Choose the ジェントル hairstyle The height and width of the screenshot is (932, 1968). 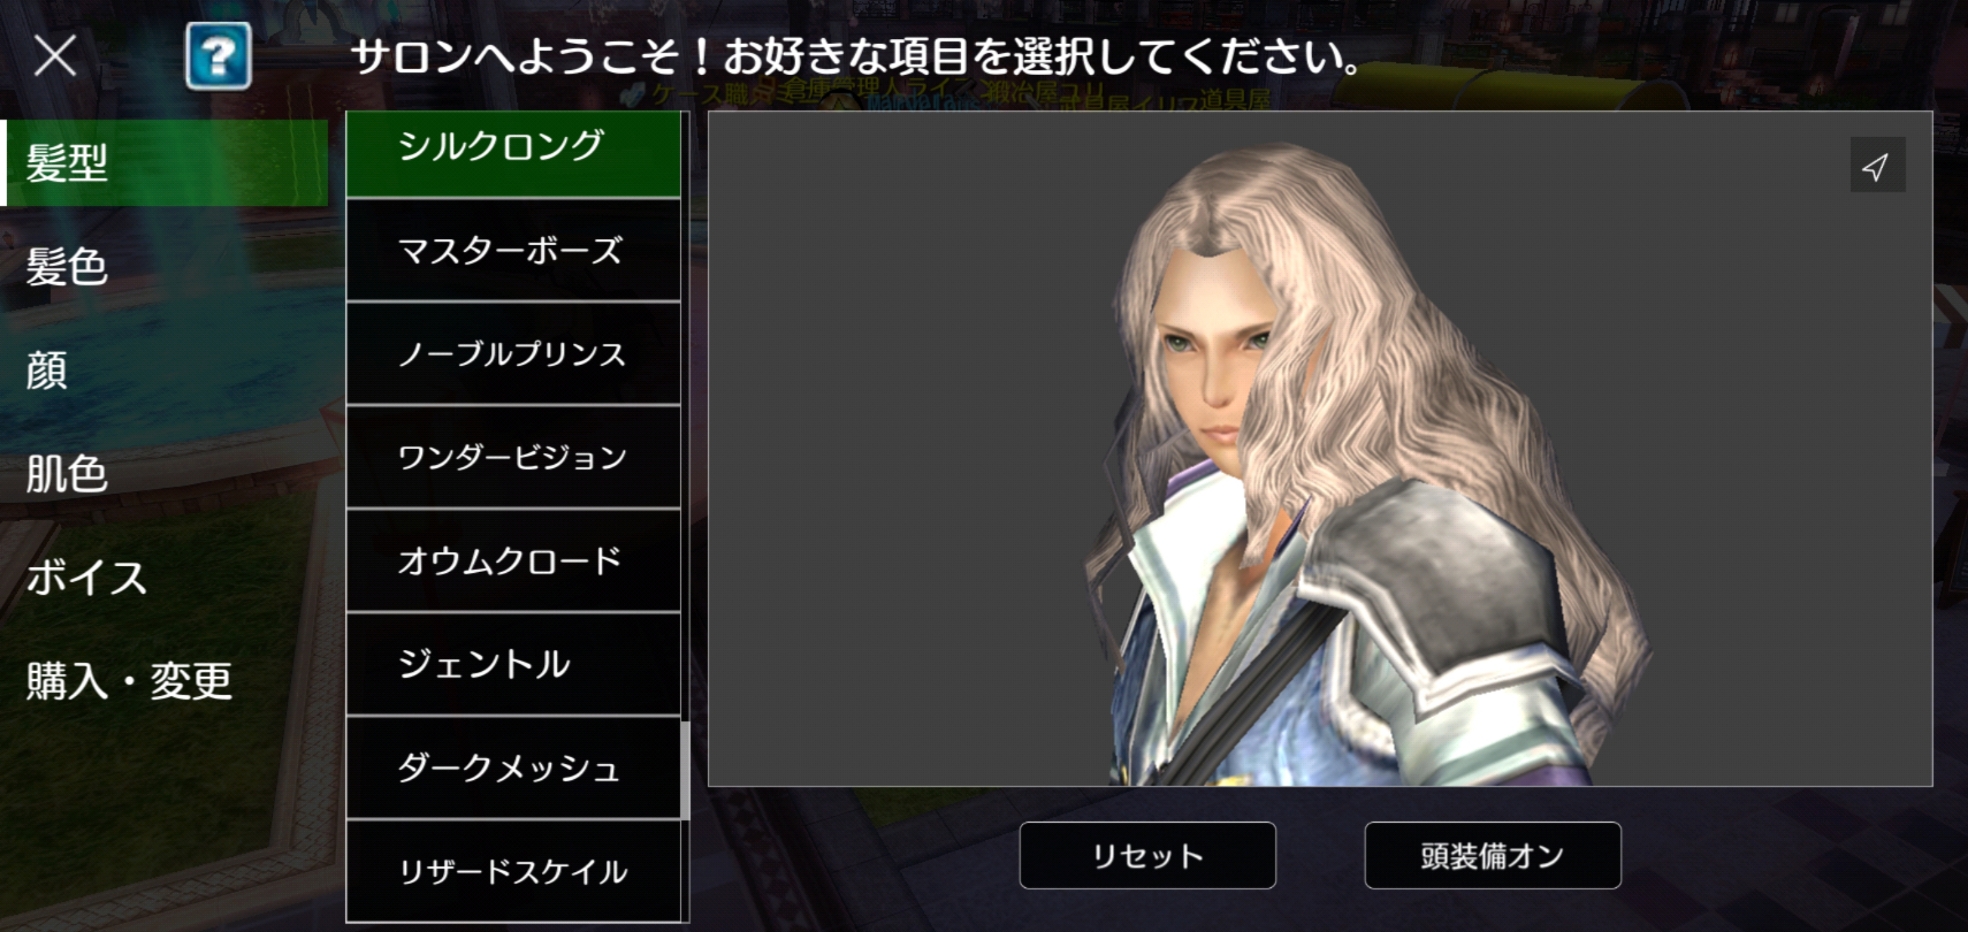click(513, 664)
